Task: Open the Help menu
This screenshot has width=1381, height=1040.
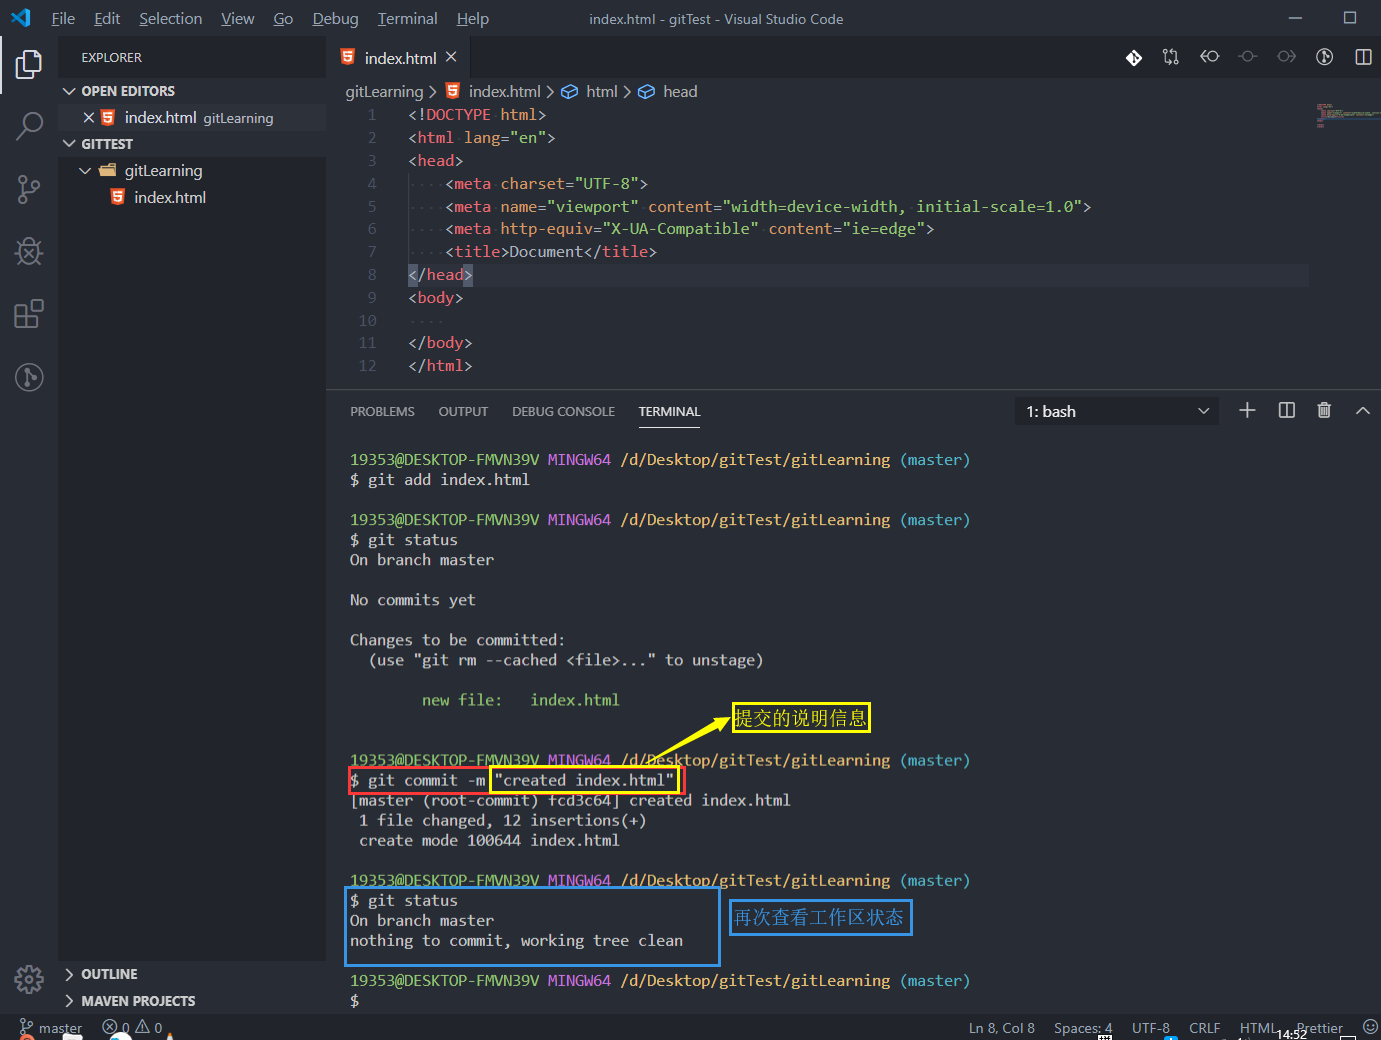Action: click(472, 18)
